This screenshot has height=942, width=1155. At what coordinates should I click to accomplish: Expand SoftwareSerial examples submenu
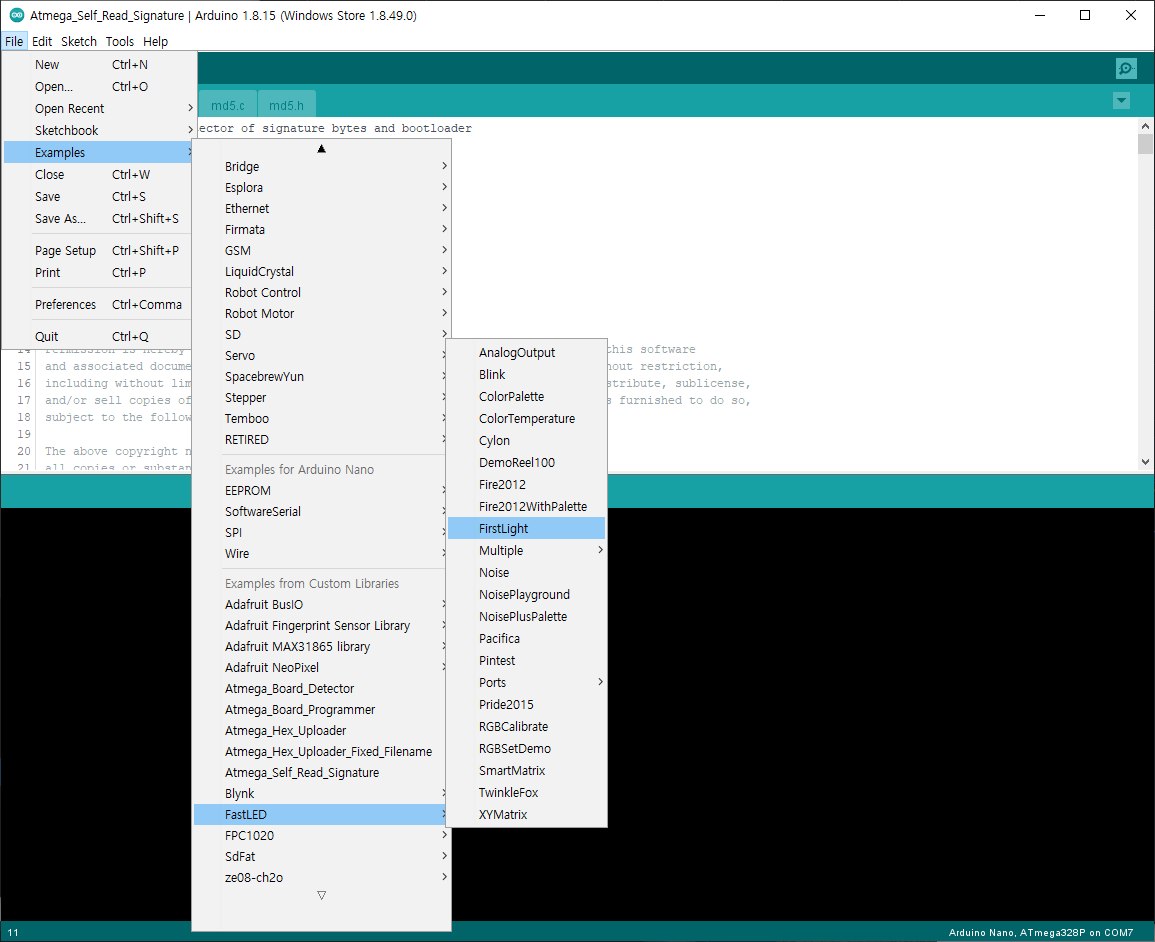click(x=320, y=511)
